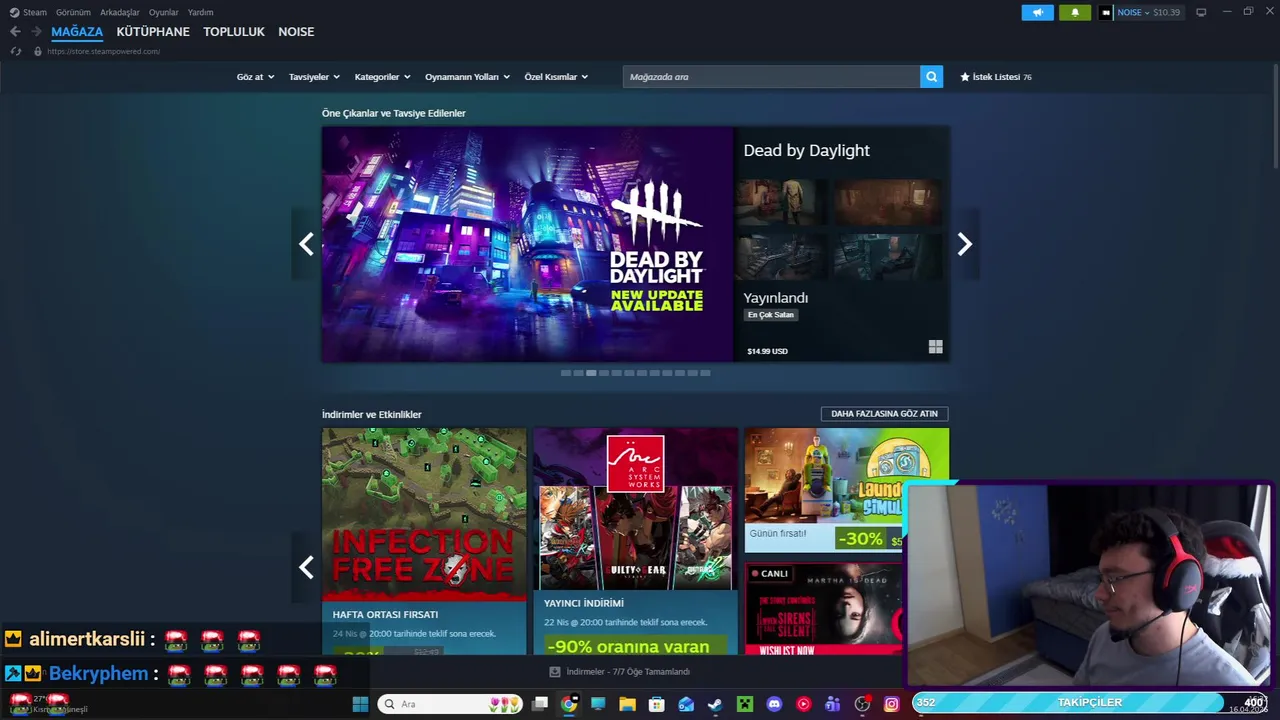Open the Dead by Daylight banner image
Viewport: 1280px width, 720px height.
point(527,244)
